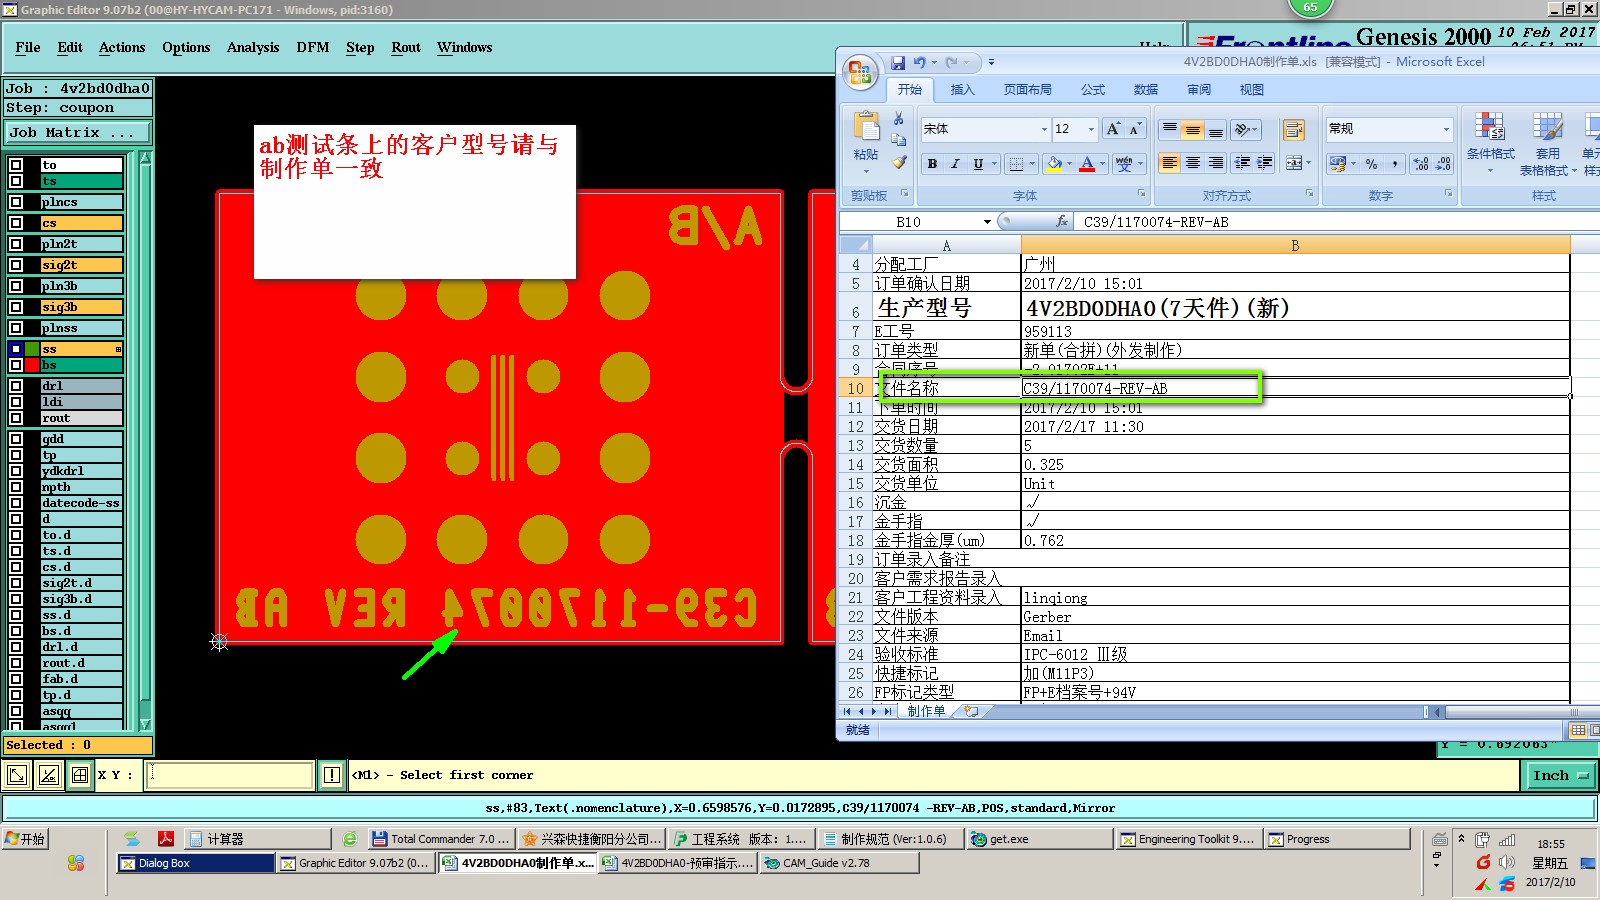Viewport: 1600px width, 900px height.
Task: Click the Inch units button
Action: [1560, 775]
